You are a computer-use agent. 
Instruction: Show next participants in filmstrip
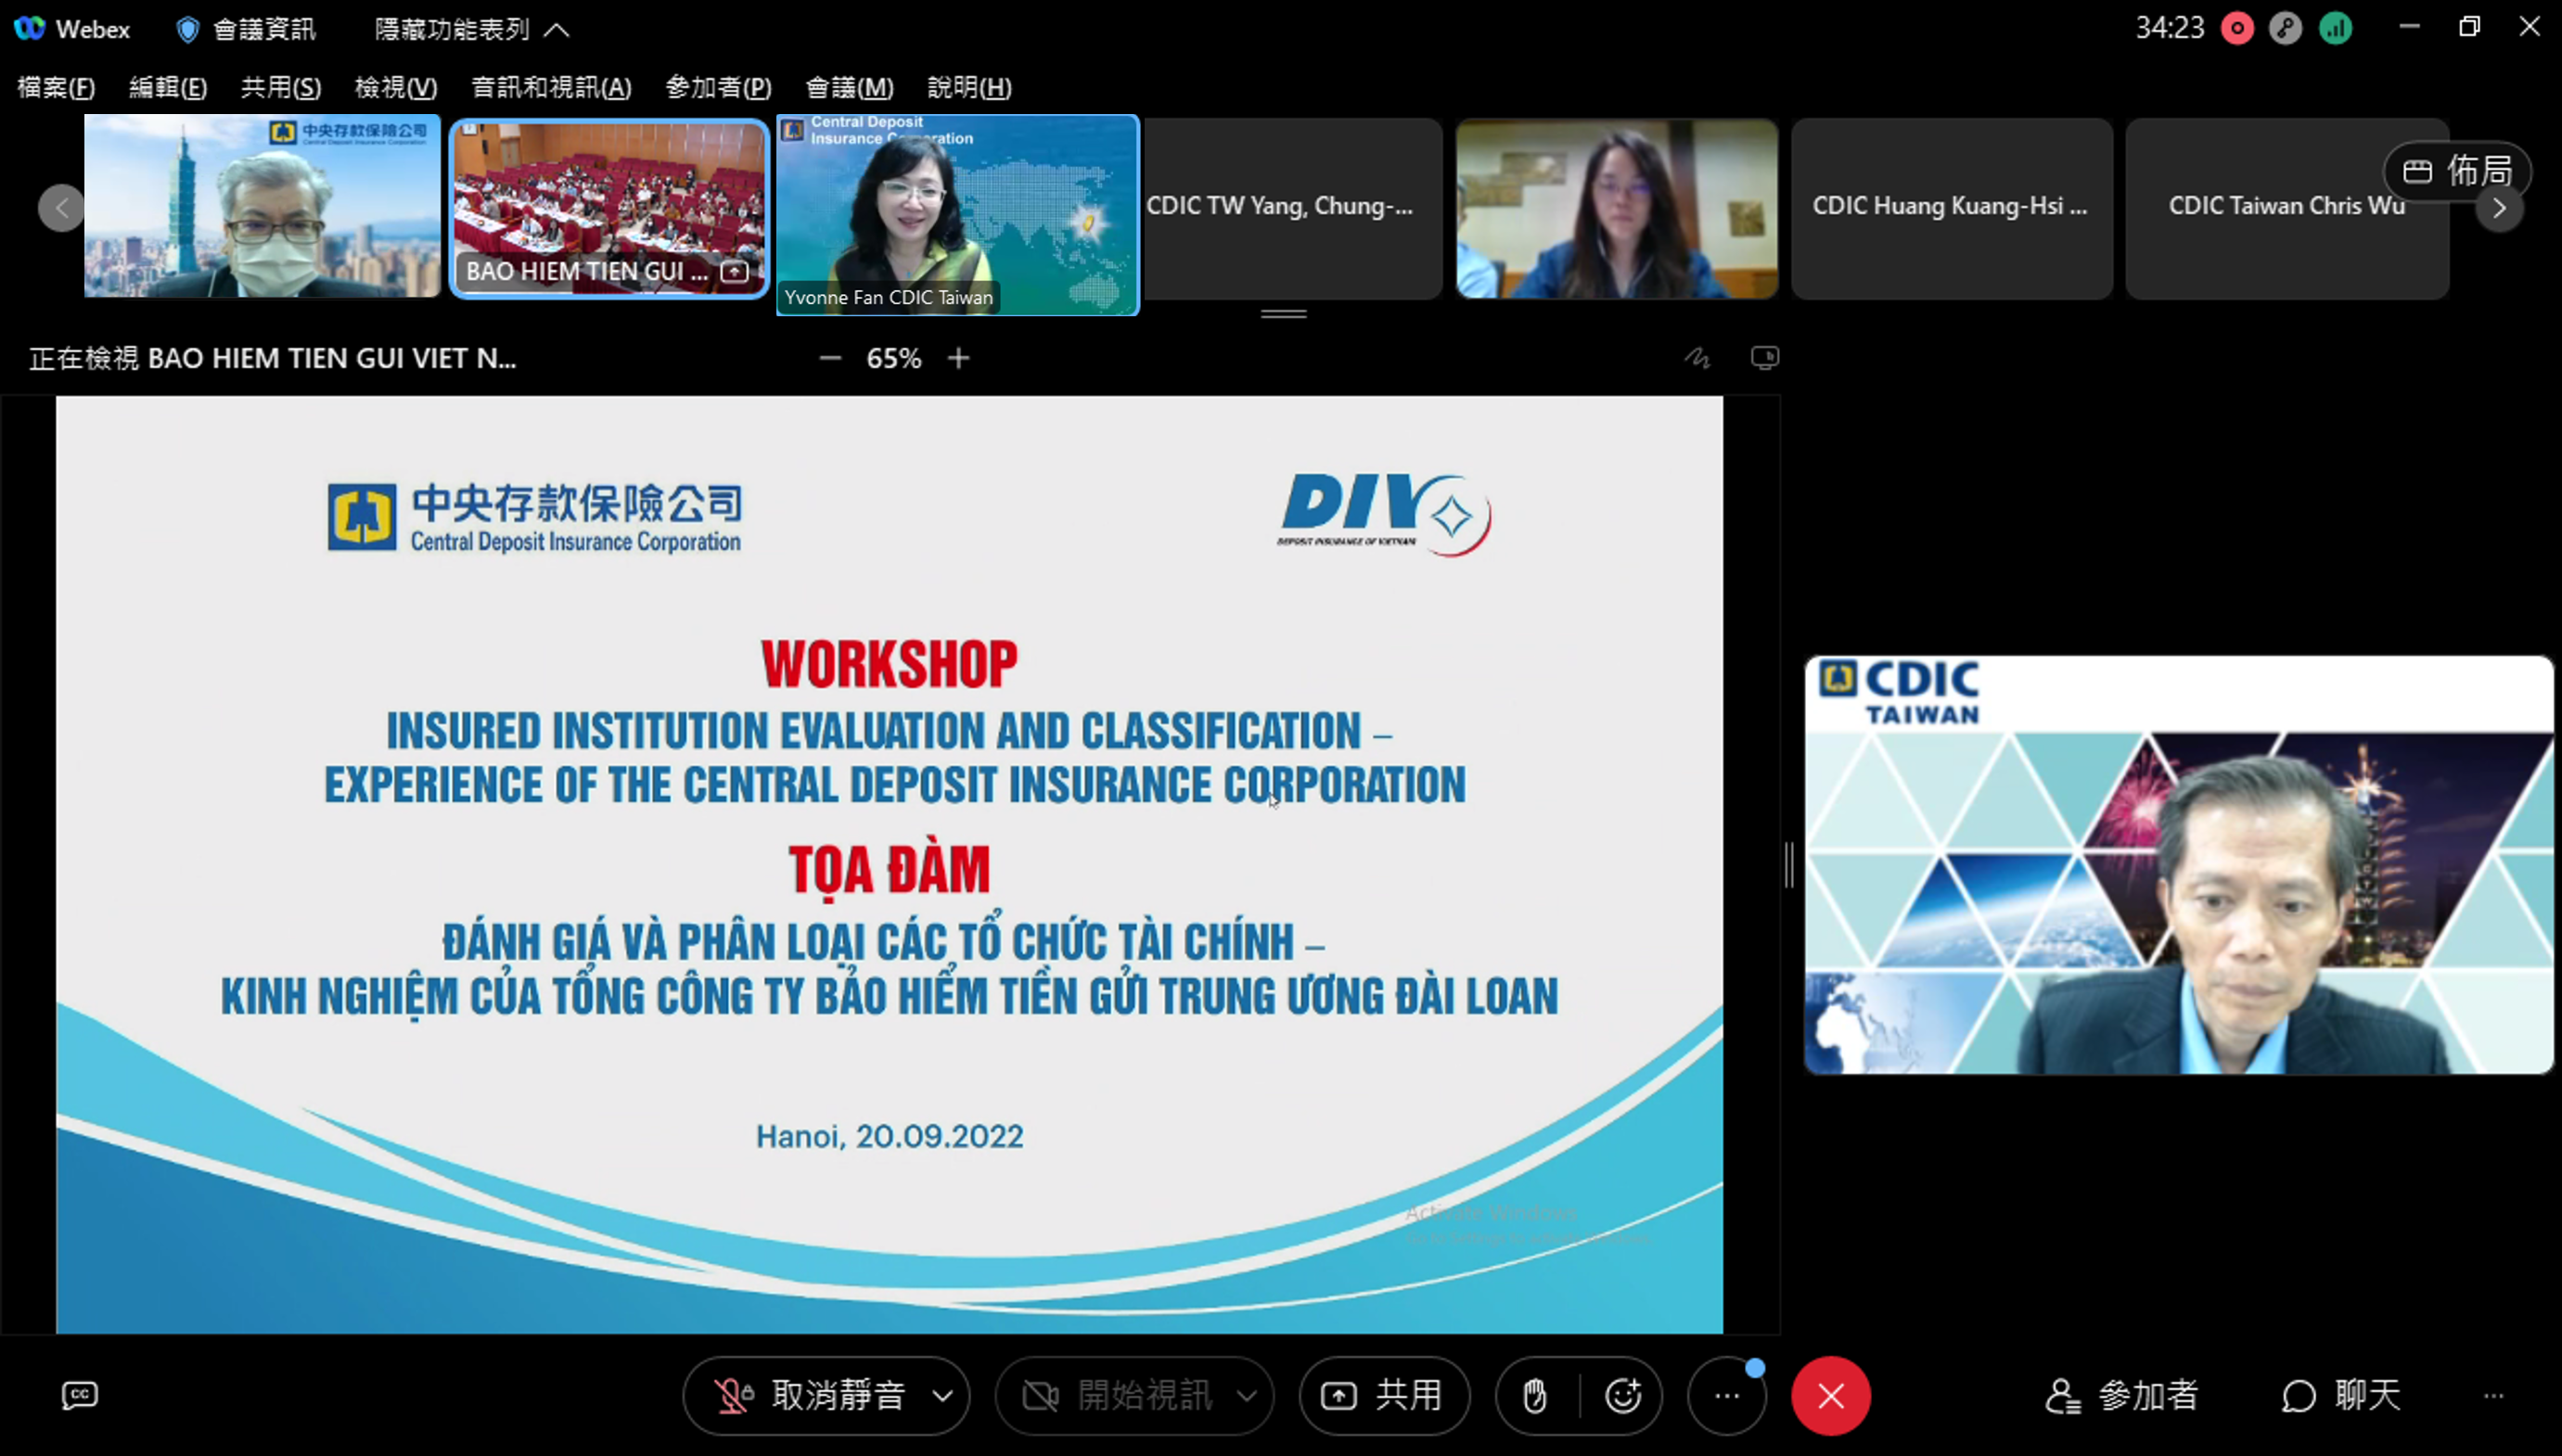point(2499,208)
